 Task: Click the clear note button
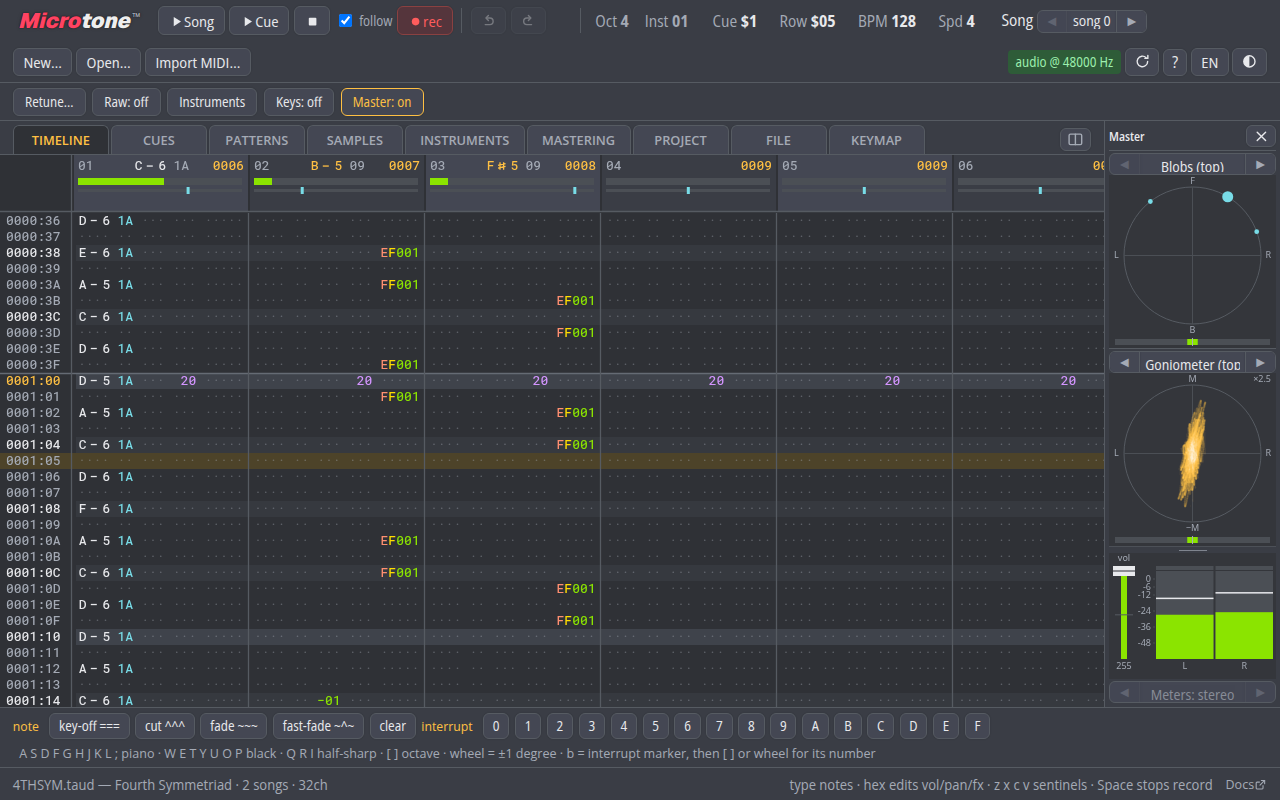pos(393,726)
